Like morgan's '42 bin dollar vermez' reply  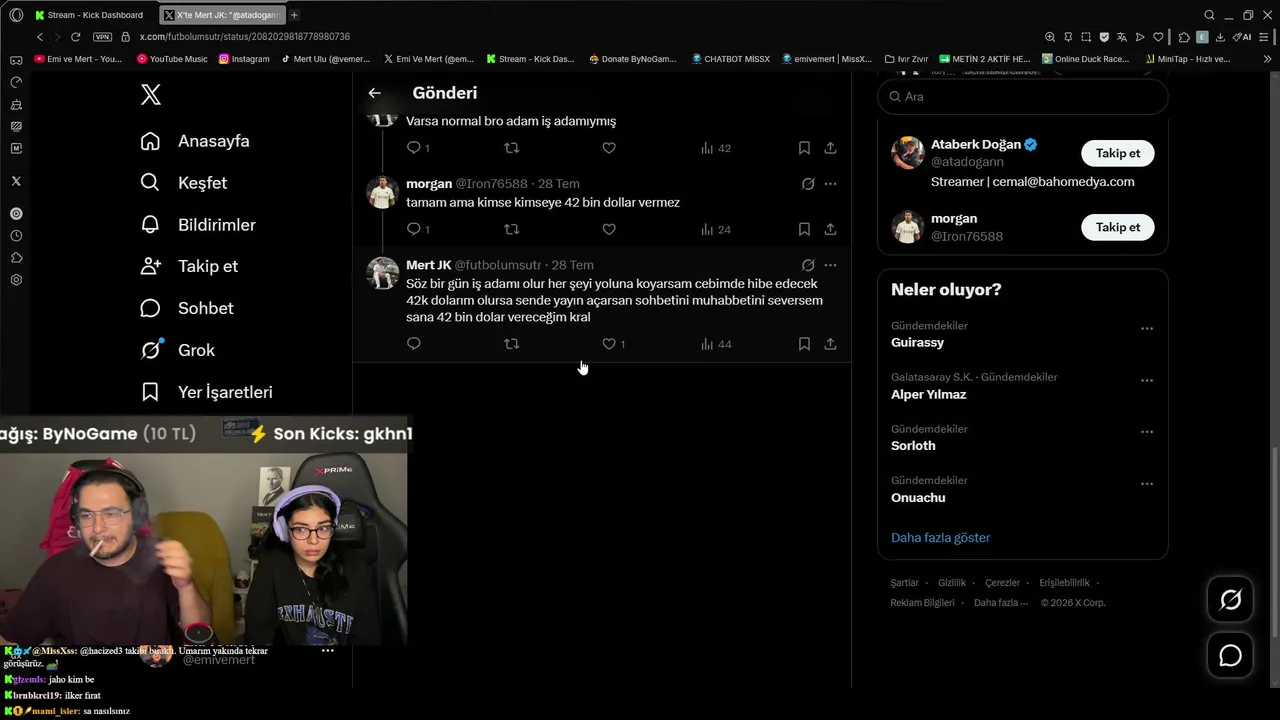609,229
